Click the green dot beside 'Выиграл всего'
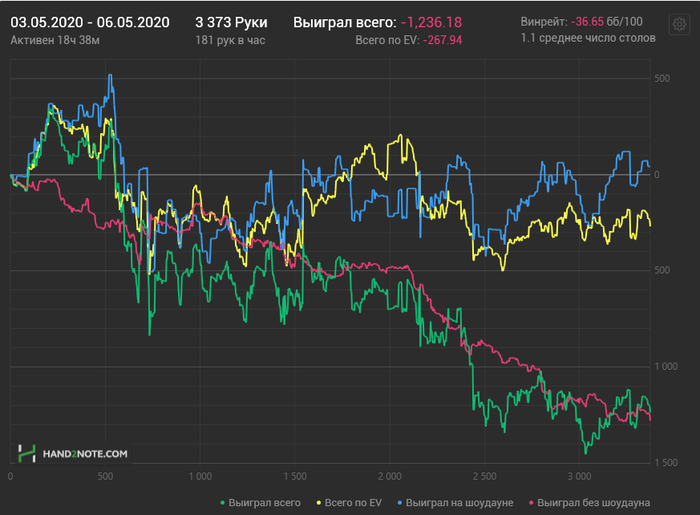 coord(222,503)
